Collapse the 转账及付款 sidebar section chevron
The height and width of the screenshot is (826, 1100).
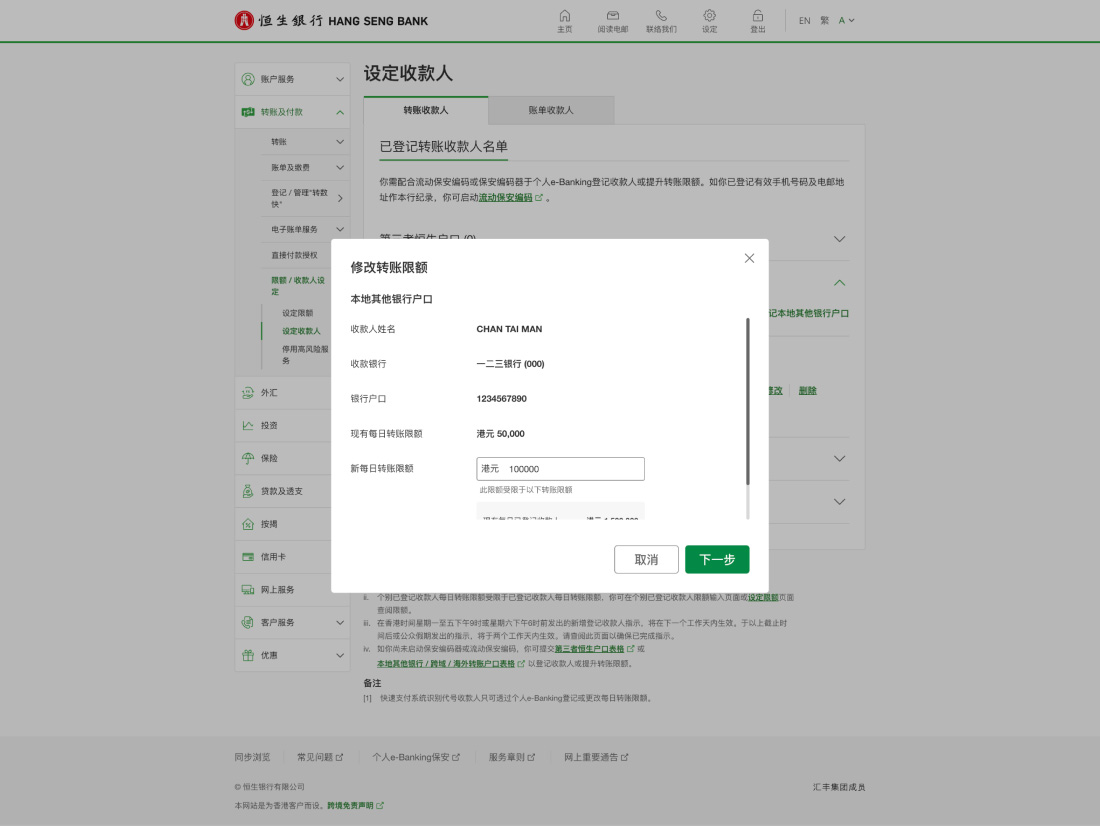[340, 112]
